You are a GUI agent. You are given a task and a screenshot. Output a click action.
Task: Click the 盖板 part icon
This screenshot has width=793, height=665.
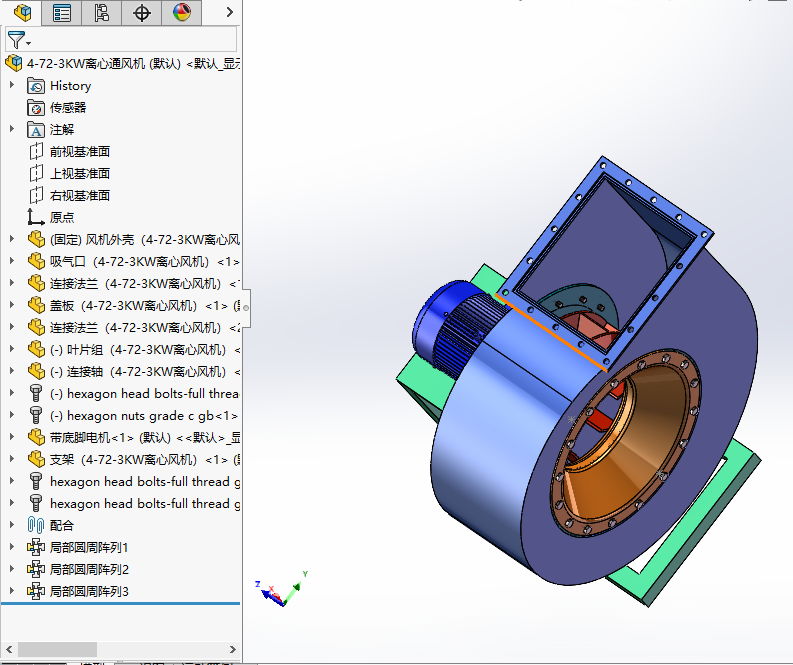36,305
